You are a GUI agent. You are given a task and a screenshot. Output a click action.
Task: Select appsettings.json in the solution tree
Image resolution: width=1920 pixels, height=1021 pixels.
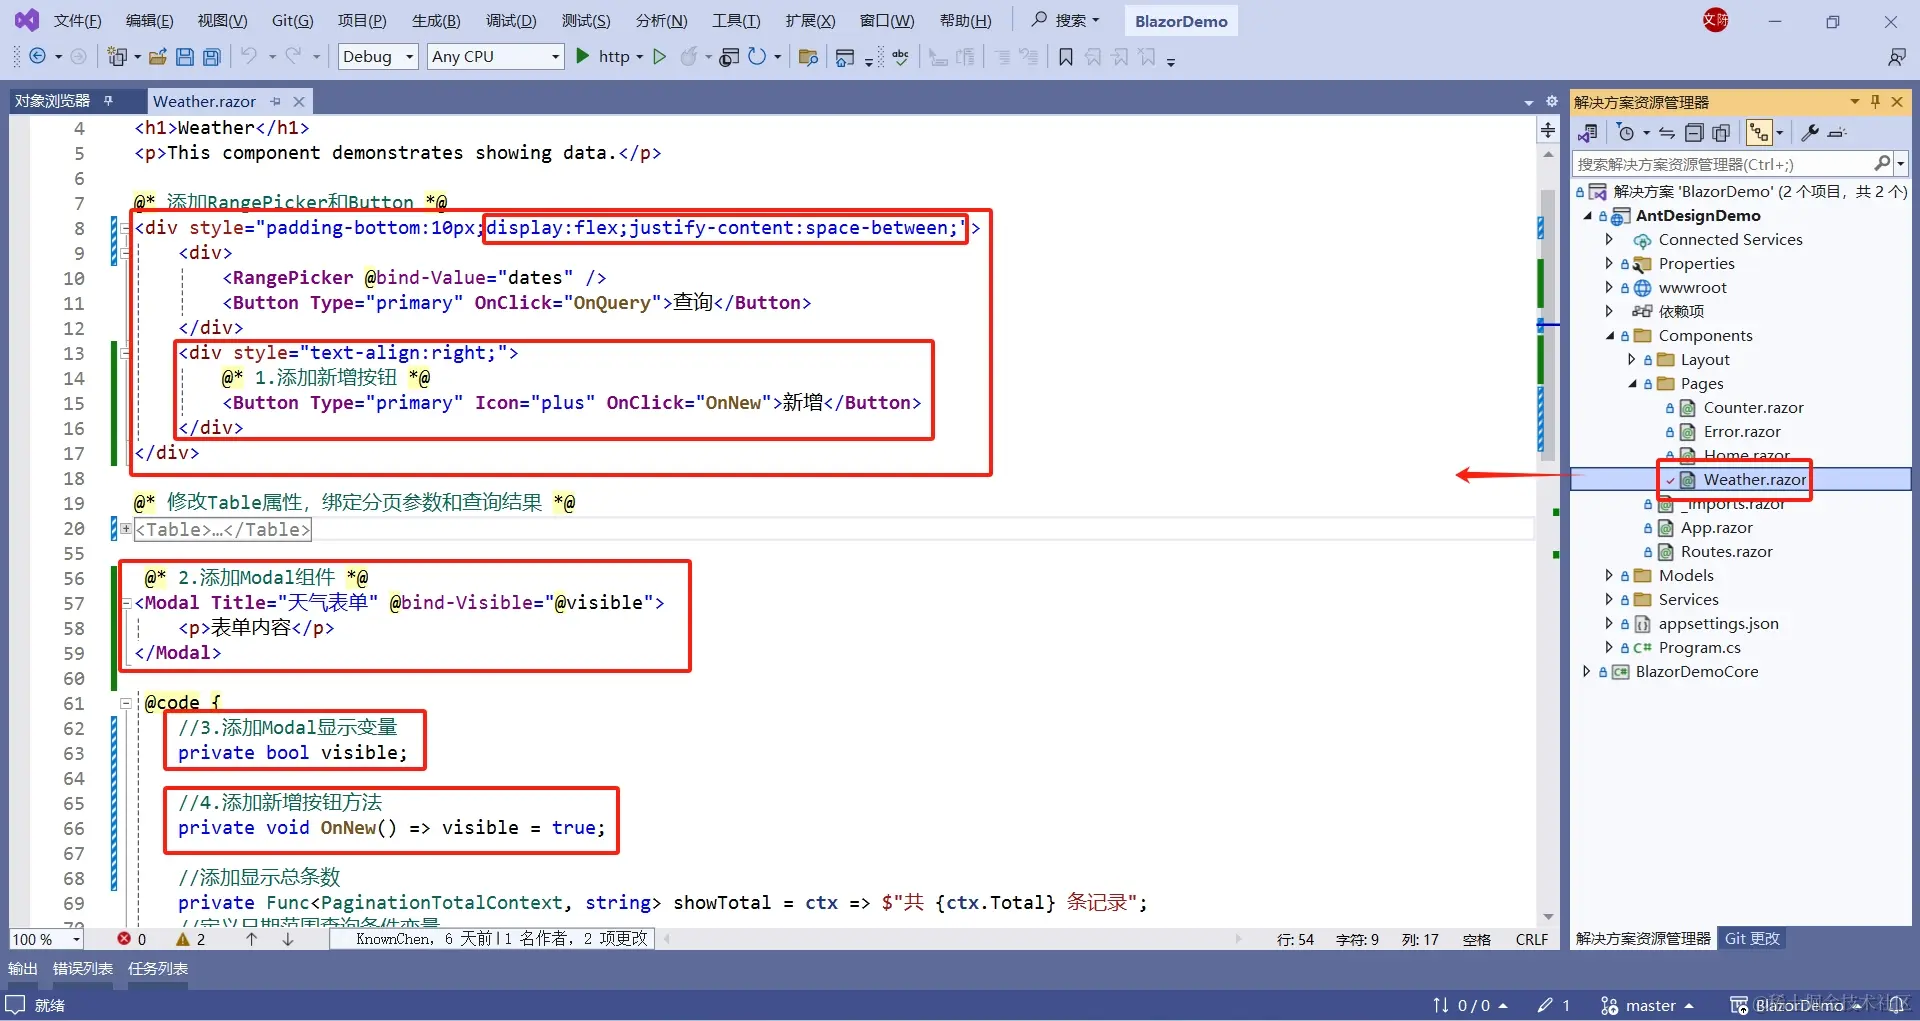click(1718, 624)
